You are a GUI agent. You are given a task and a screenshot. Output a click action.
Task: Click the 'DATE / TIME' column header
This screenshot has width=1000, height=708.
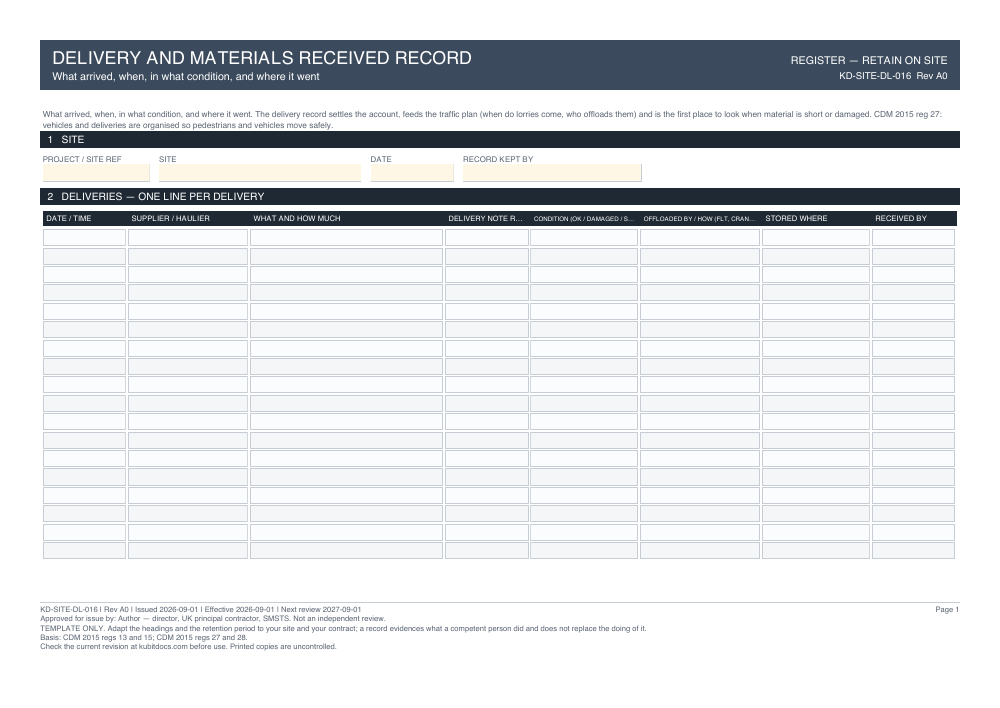coord(69,218)
